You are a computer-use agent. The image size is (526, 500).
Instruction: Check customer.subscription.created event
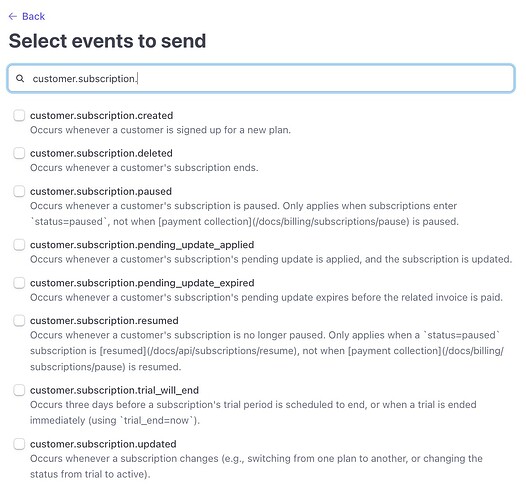point(19,115)
